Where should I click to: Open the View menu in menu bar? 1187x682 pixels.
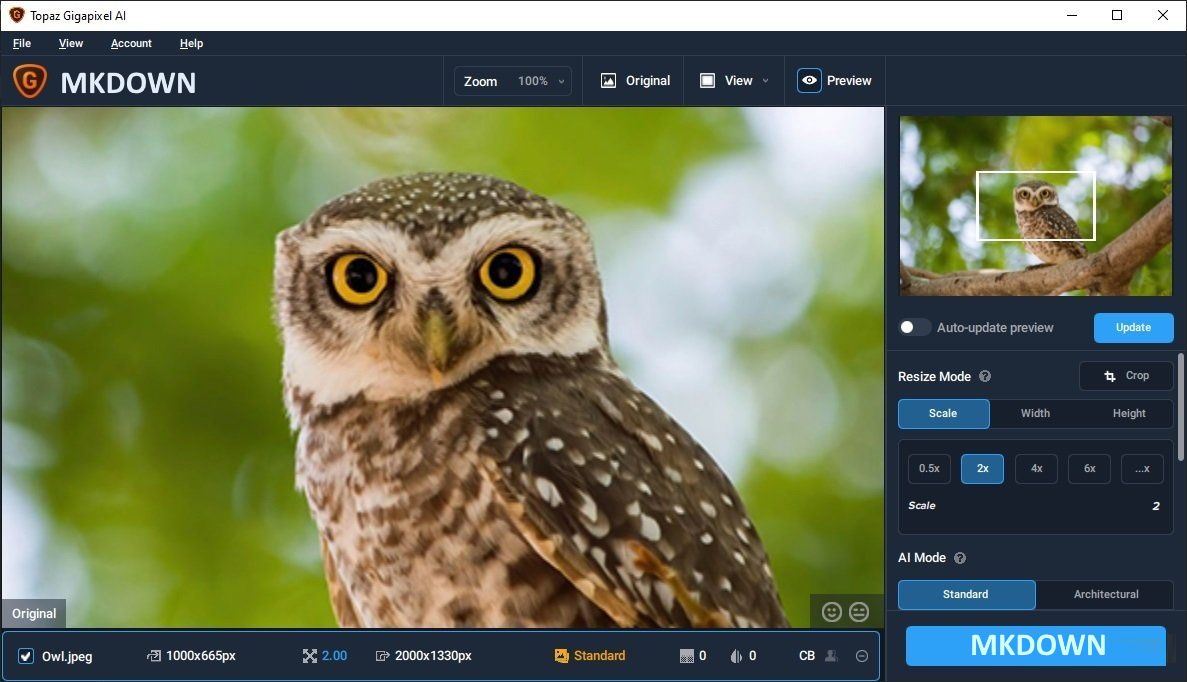click(71, 43)
